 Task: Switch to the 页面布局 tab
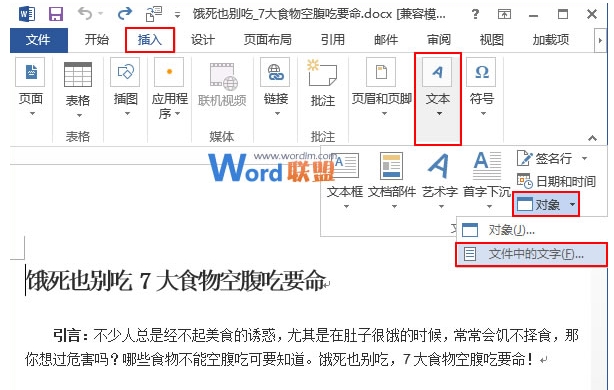point(267,40)
